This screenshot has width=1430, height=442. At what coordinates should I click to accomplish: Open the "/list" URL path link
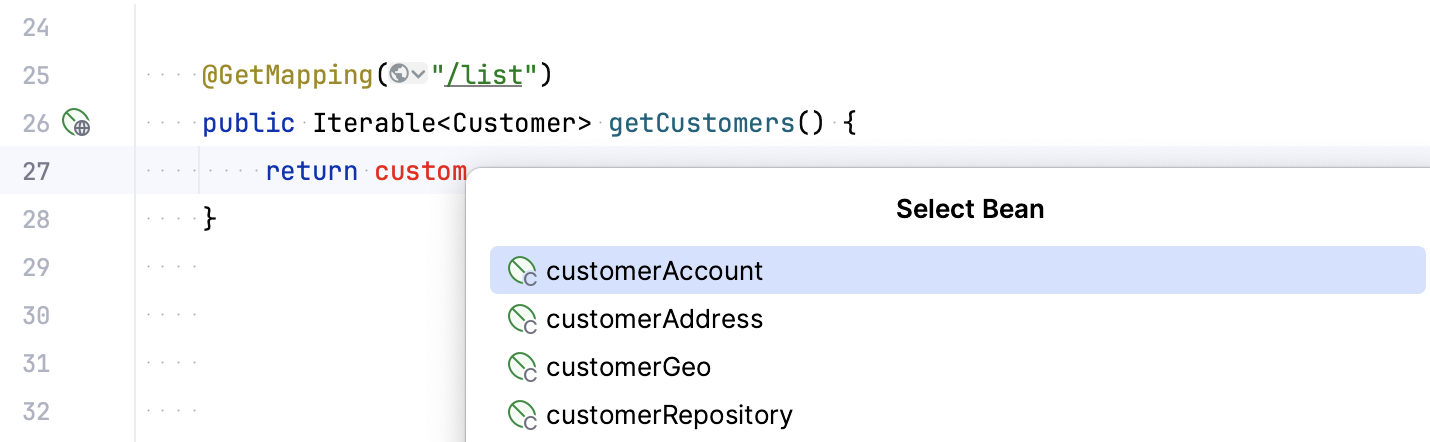492,75
